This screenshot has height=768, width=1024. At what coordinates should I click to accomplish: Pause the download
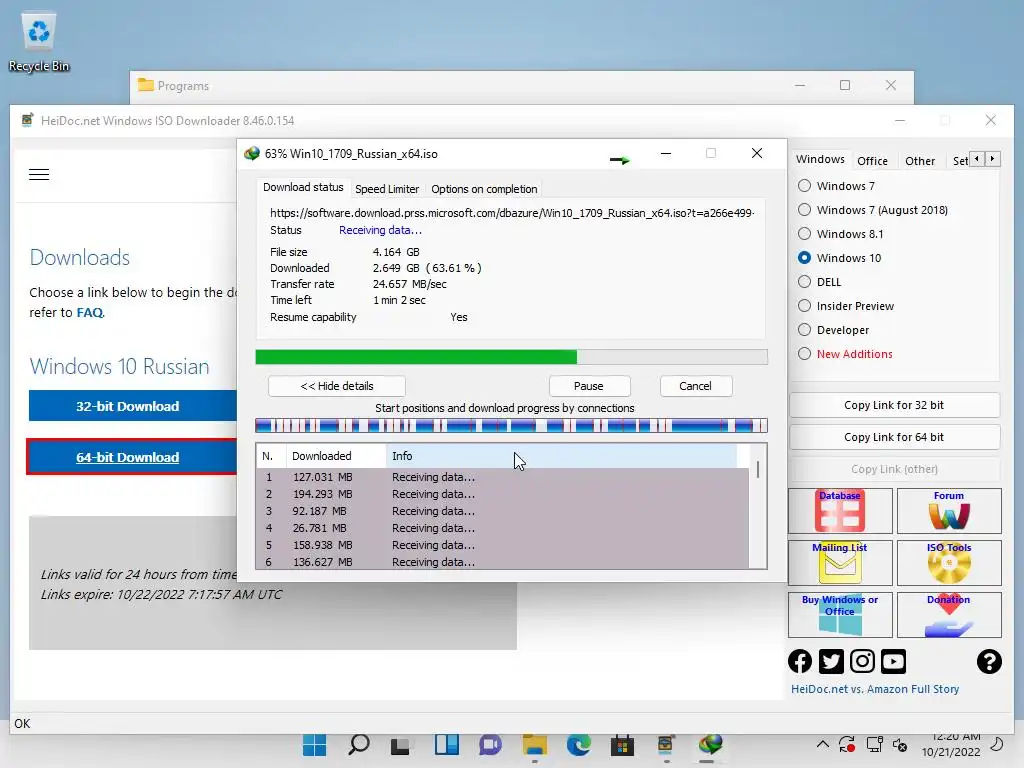[588, 386]
